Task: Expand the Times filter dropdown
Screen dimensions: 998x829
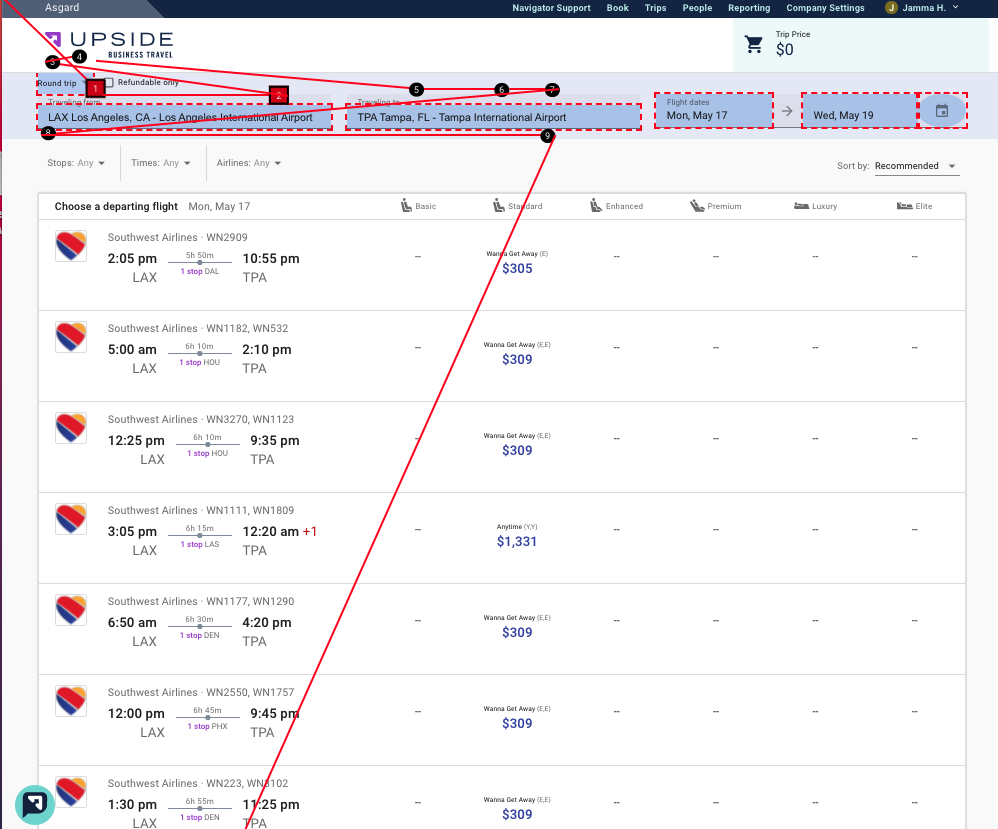Action: [161, 163]
